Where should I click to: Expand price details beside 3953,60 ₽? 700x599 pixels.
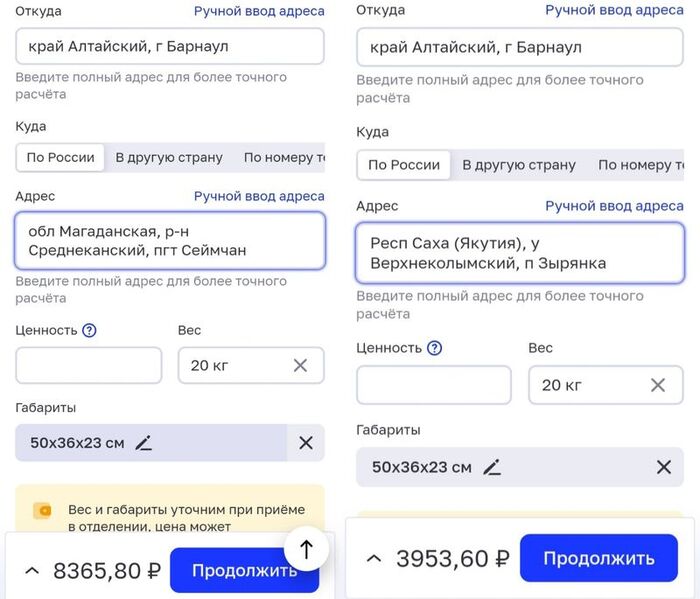(x=373, y=558)
